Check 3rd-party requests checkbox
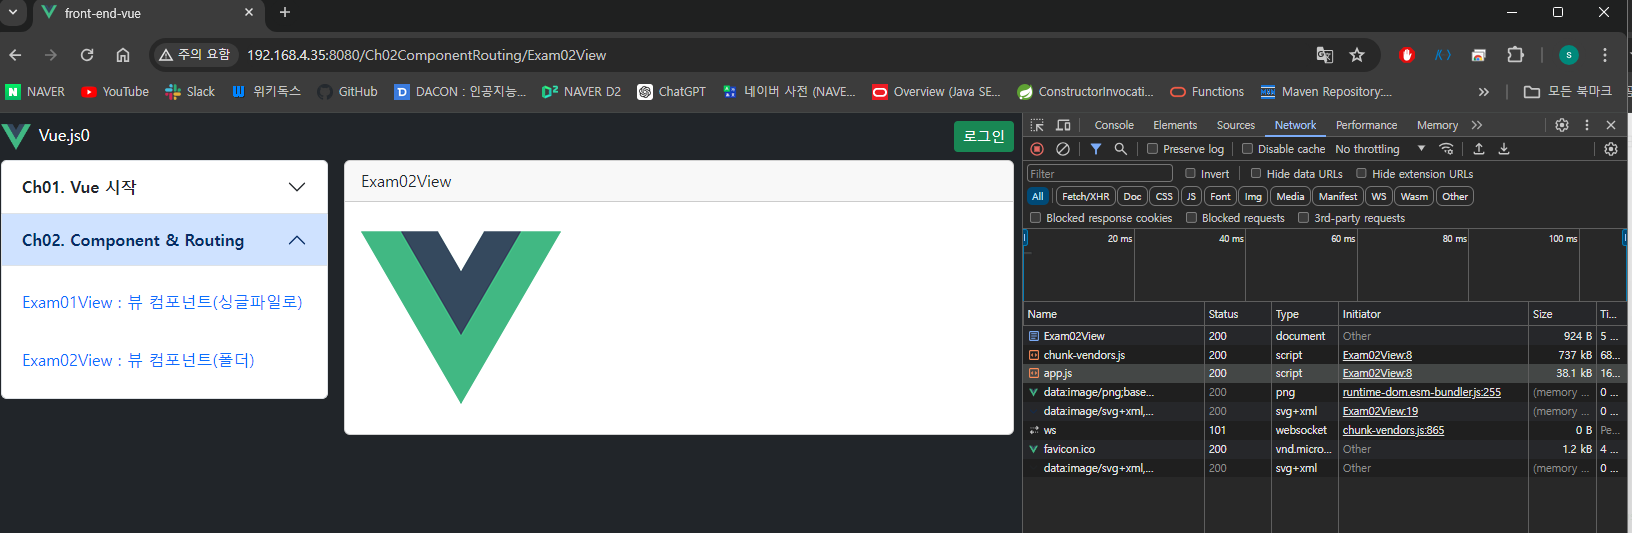1632x533 pixels. 1303,217
